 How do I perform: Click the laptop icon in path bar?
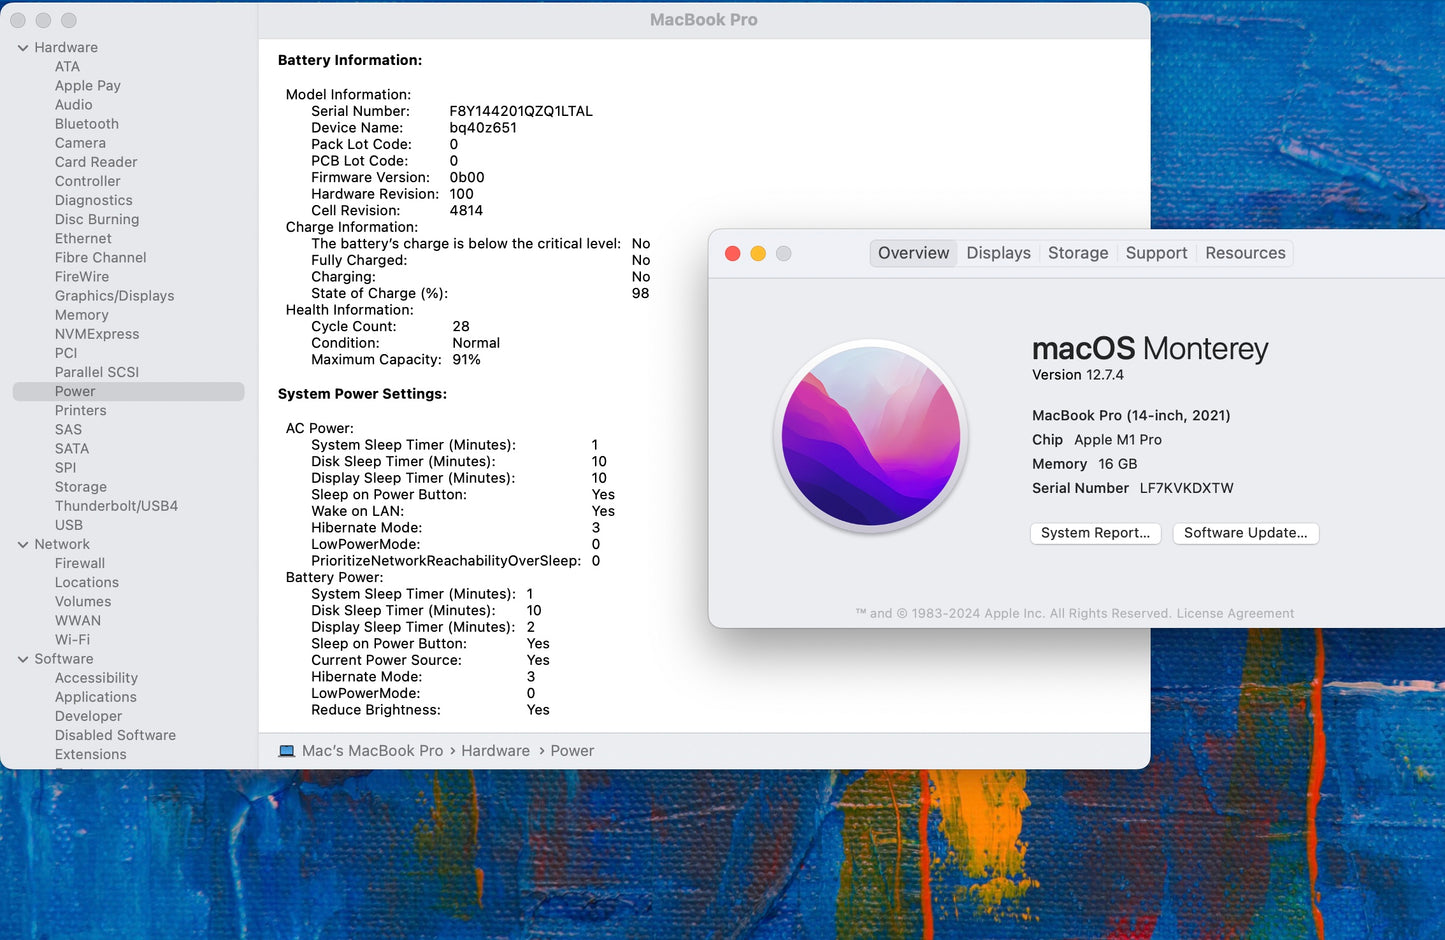(x=287, y=751)
